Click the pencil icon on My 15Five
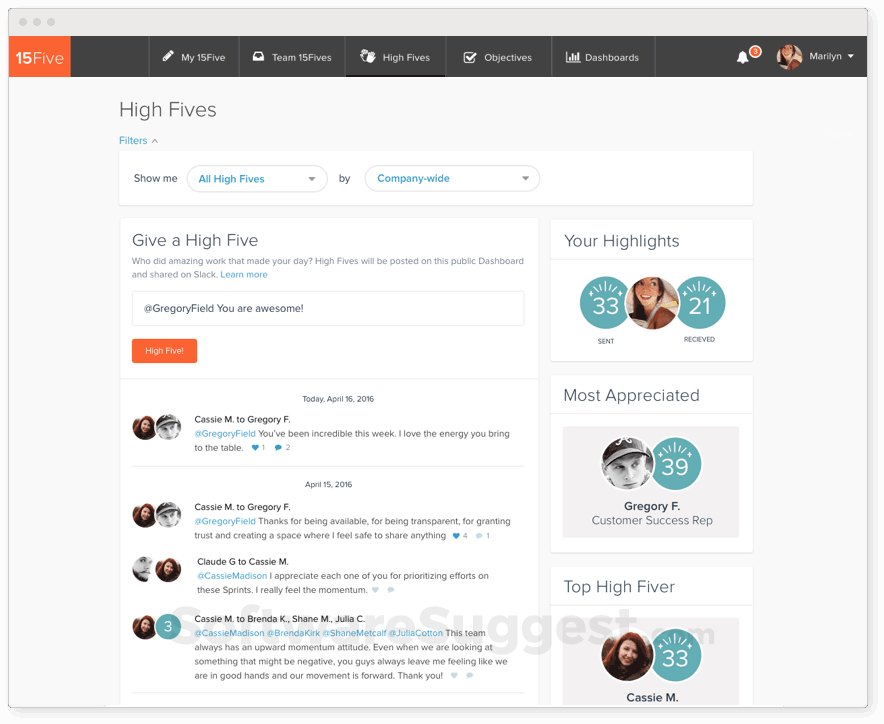The height and width of the screenshot is (724, 884). pos(169,56)
